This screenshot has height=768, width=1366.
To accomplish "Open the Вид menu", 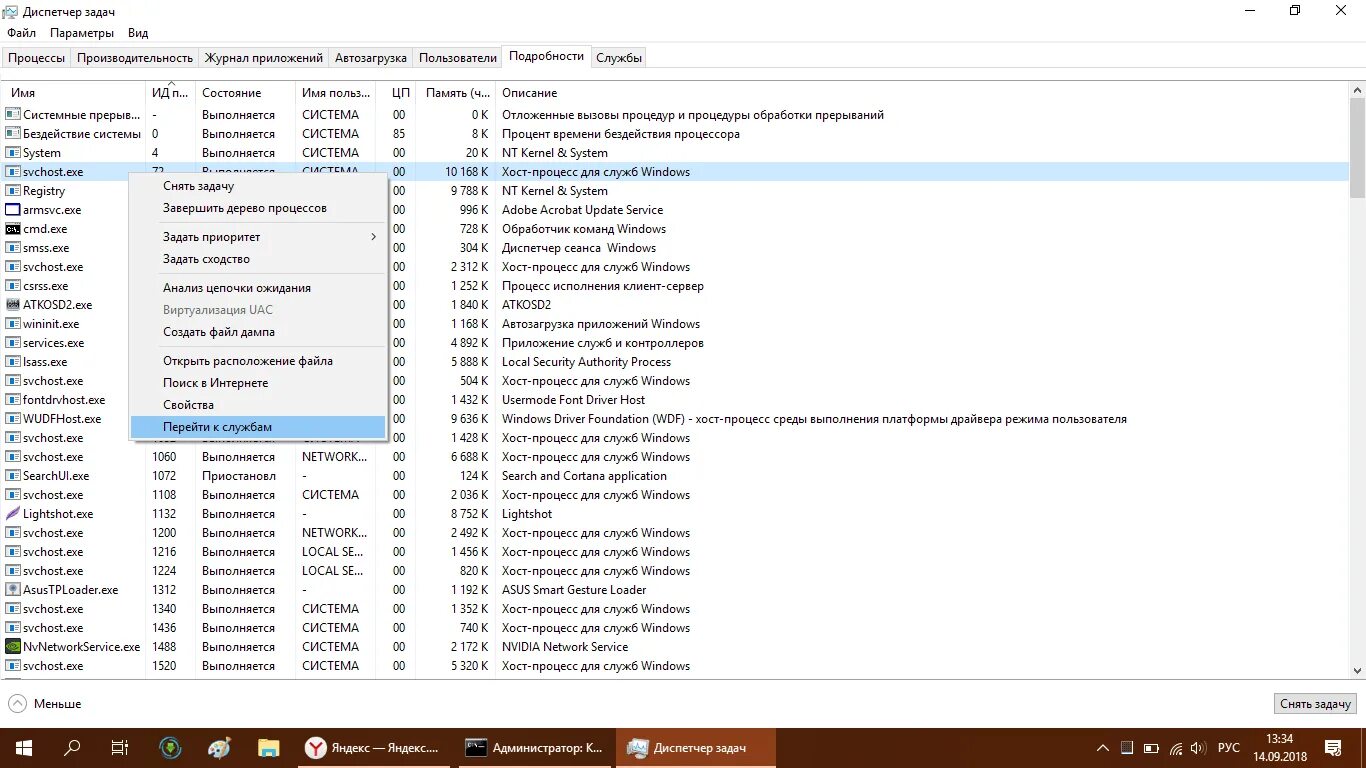I will (138, 33).
